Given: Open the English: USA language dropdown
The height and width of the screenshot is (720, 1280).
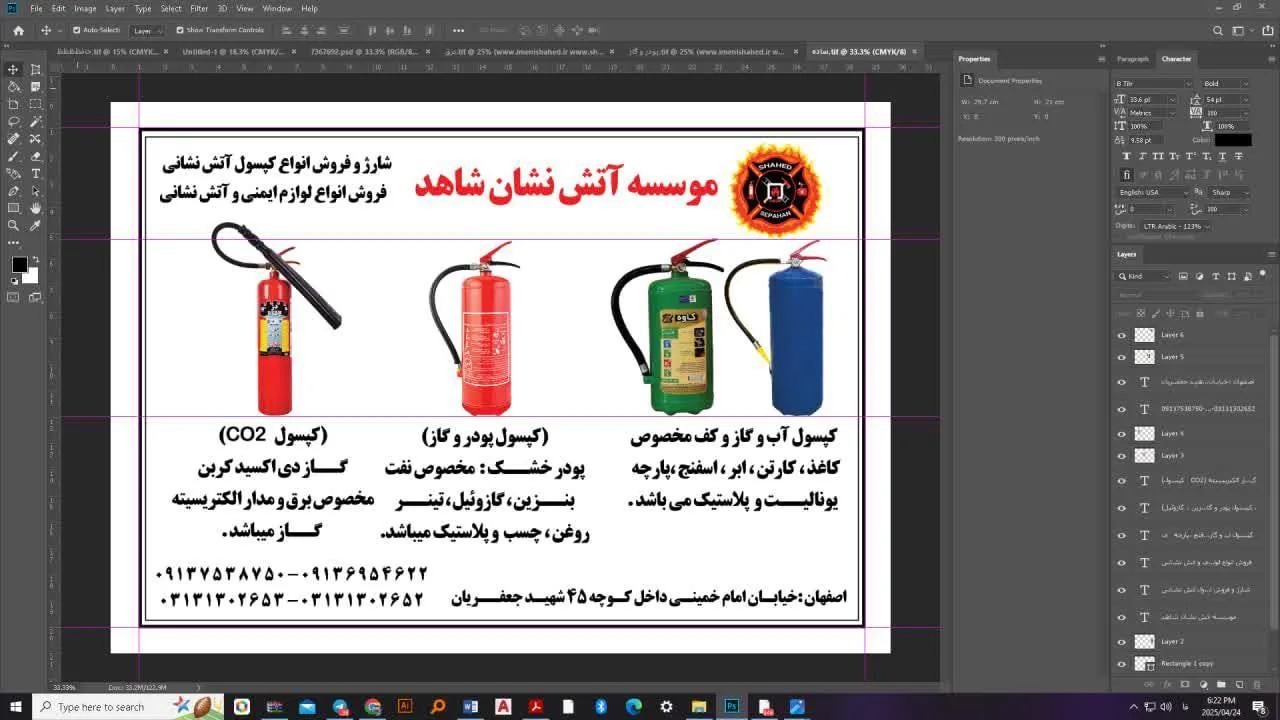Looking at the screenshot, I should pyautogui.click(x=1154, y=192).
